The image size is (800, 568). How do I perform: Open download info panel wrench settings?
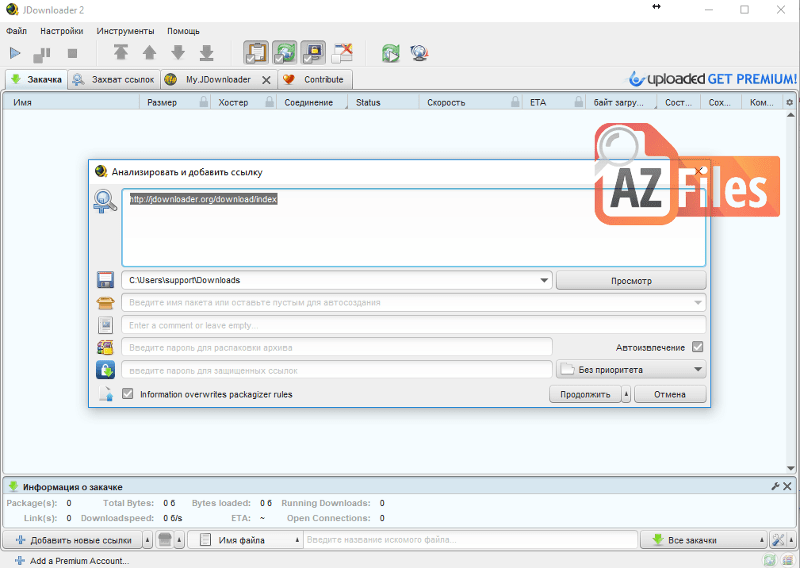[775, 486]
